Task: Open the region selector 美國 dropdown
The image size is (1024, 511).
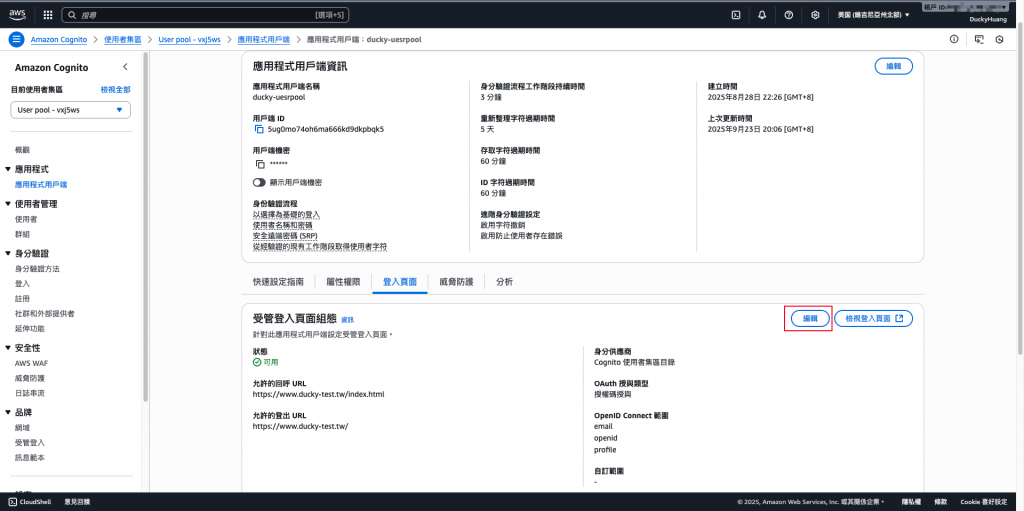Action: 873,14
